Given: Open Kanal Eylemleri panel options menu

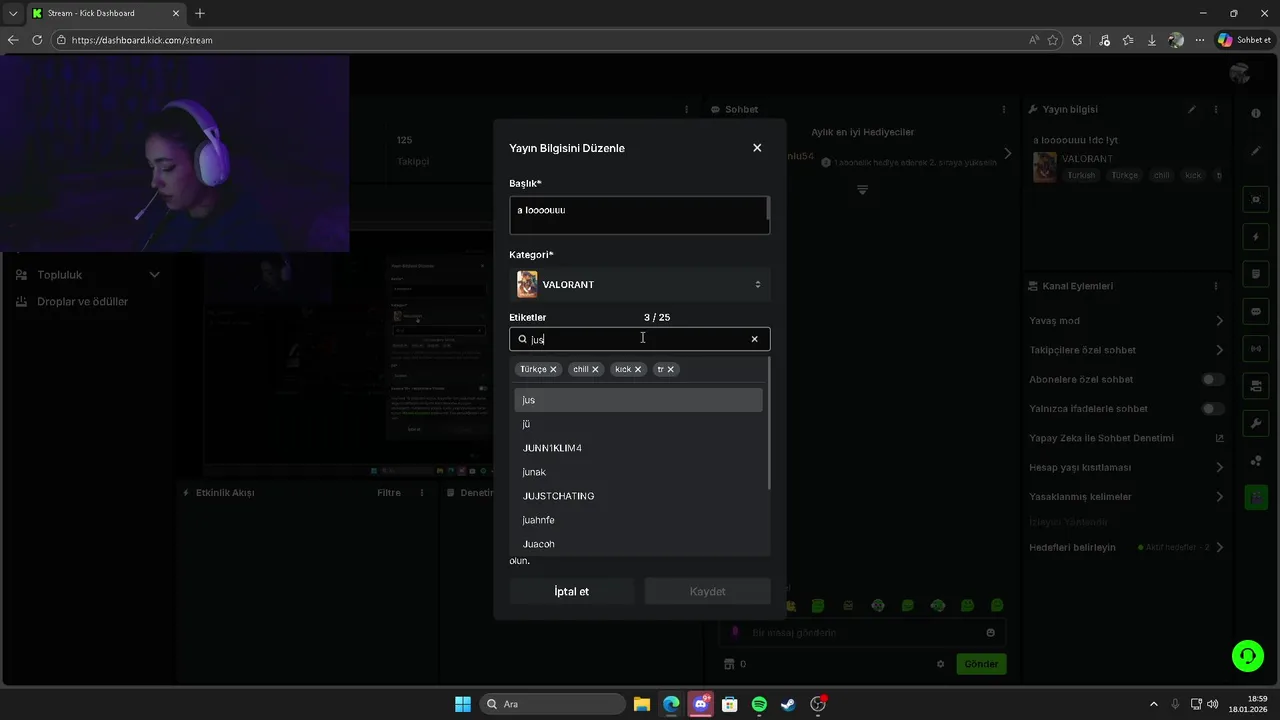Looking at the screenshot, I should tap(1216, 286).
